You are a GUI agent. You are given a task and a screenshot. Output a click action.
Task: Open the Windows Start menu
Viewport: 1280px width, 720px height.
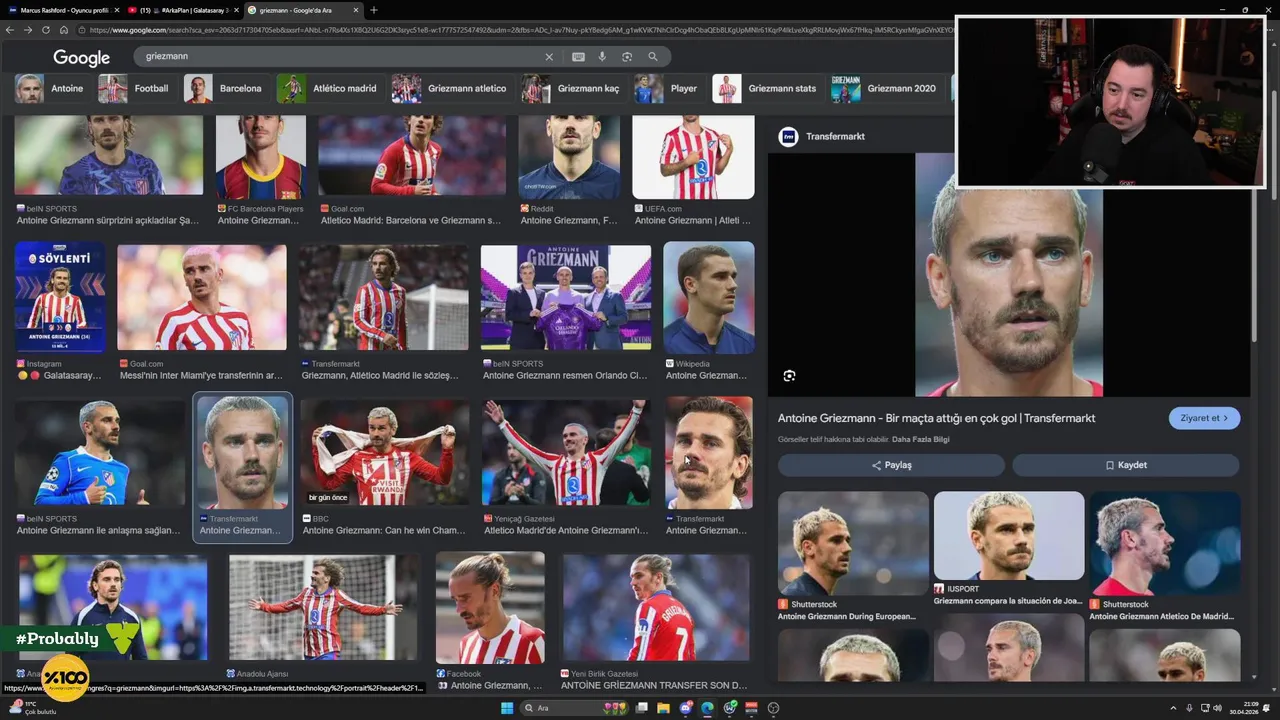pyautogui.click(x=507, y=708)
